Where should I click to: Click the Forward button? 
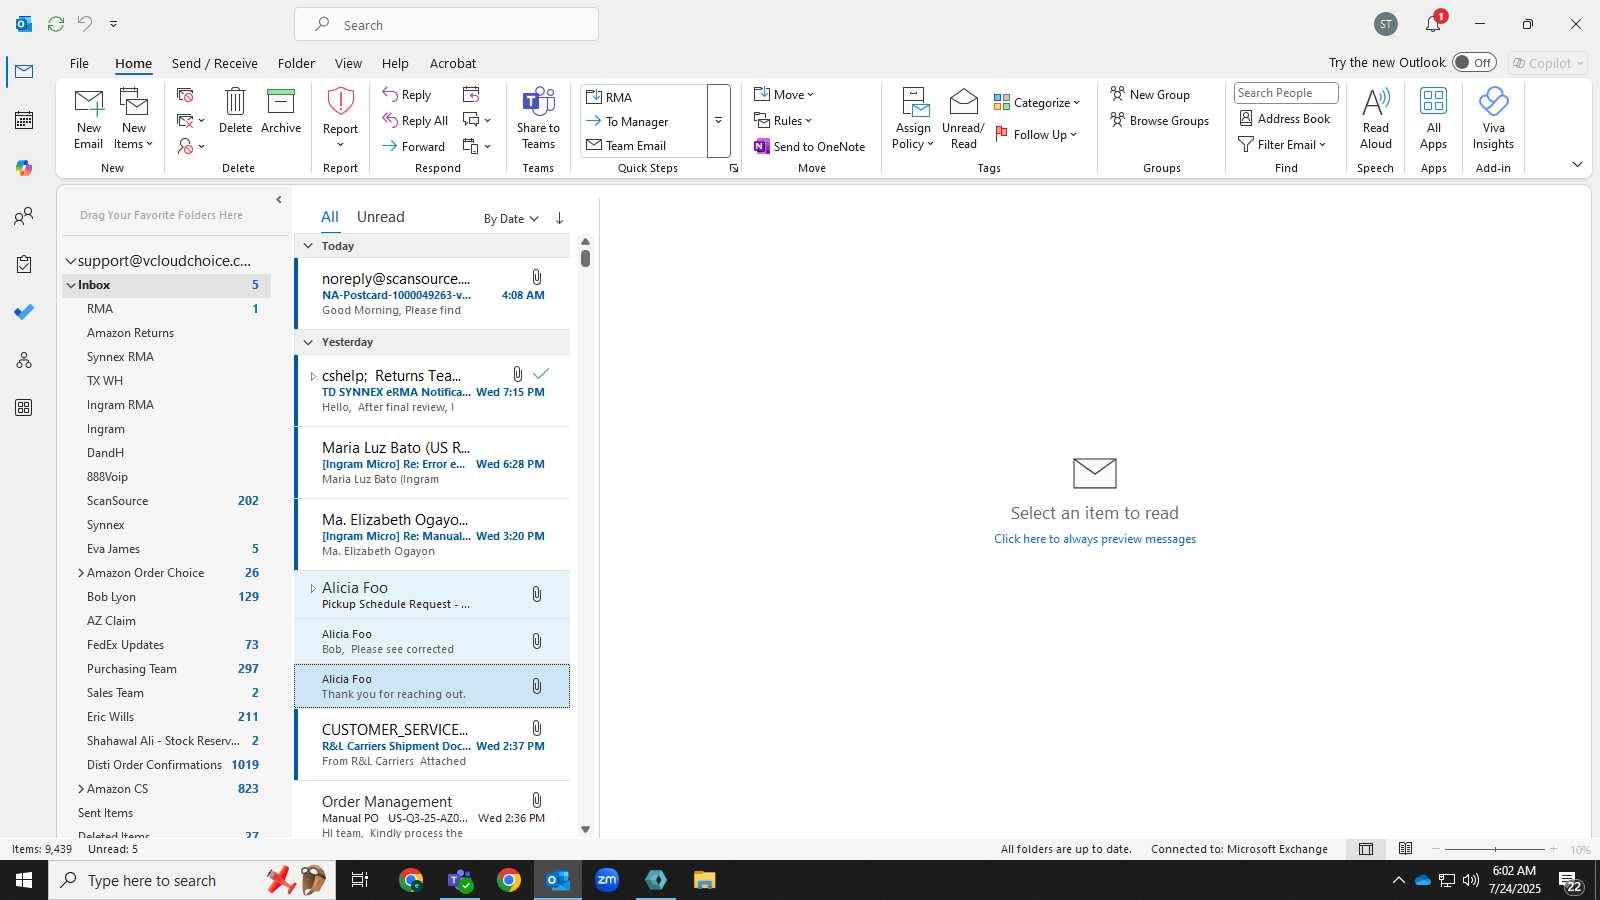413,146
